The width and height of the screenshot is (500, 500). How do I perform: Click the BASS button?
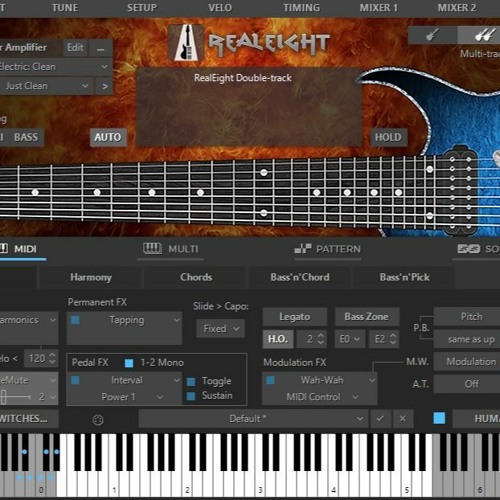[26, 137]
